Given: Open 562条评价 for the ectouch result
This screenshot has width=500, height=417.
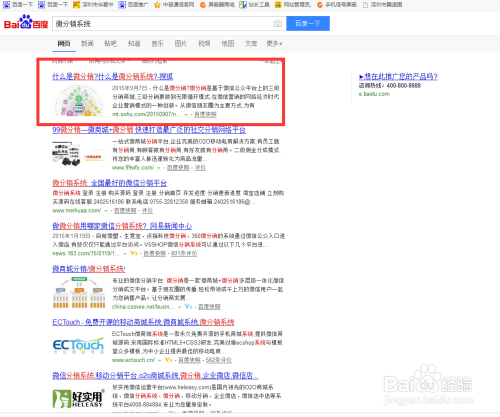Looking at the screenshot, I should coord(219,360).
